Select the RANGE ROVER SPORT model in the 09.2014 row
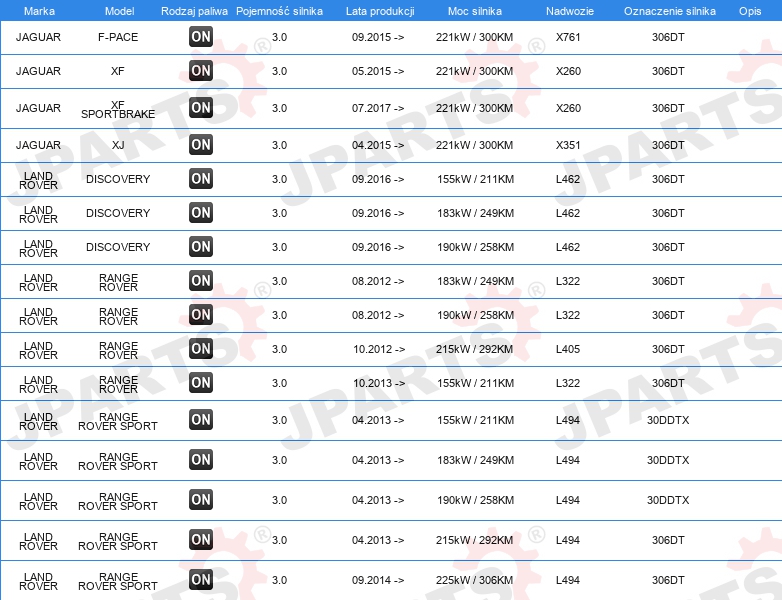Viewport: 782px width, 600px height. coord(118,582)
